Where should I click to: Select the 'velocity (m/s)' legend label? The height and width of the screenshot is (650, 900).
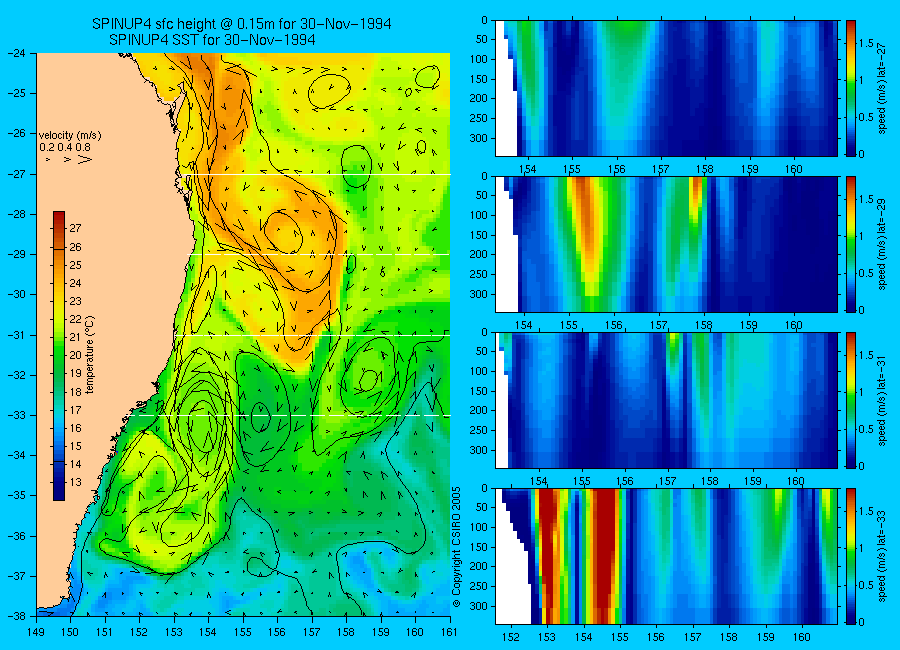(70, 136)
